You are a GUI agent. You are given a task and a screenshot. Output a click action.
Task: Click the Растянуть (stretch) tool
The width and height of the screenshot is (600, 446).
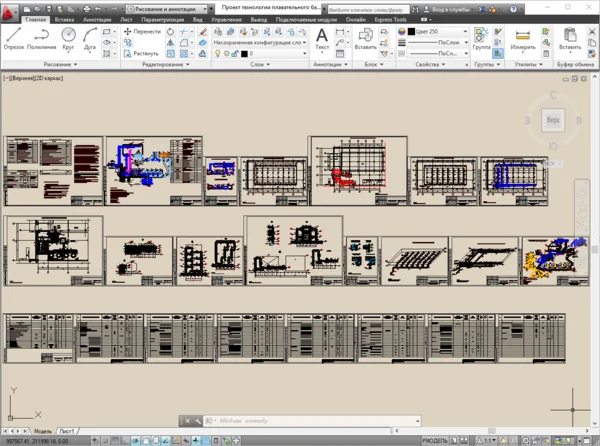[x=141, y=54]
